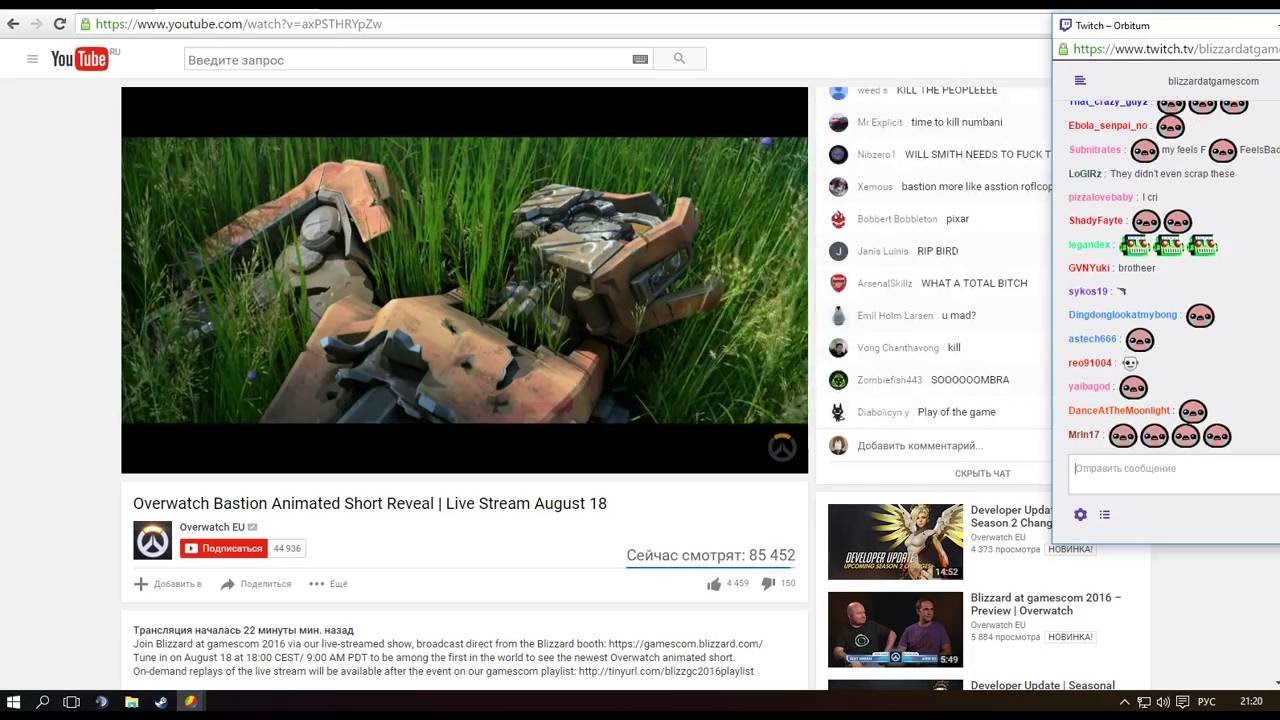Open Windows Start menu

14,702
